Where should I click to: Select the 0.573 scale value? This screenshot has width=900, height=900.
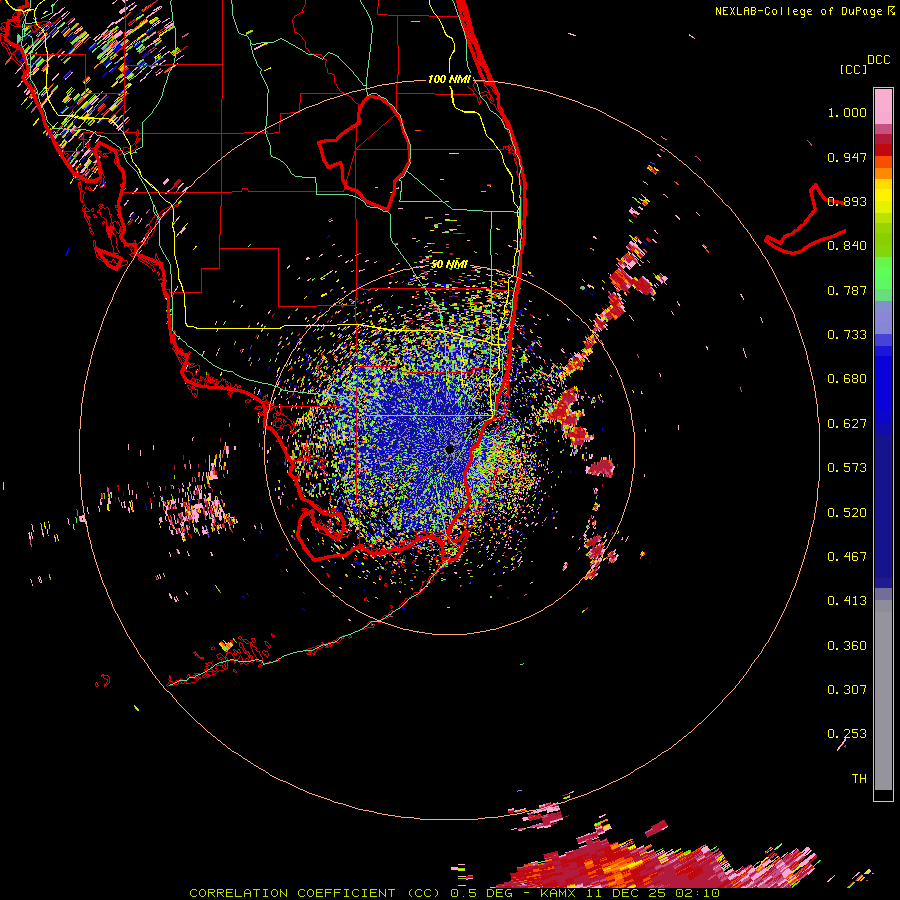(847, 468)
